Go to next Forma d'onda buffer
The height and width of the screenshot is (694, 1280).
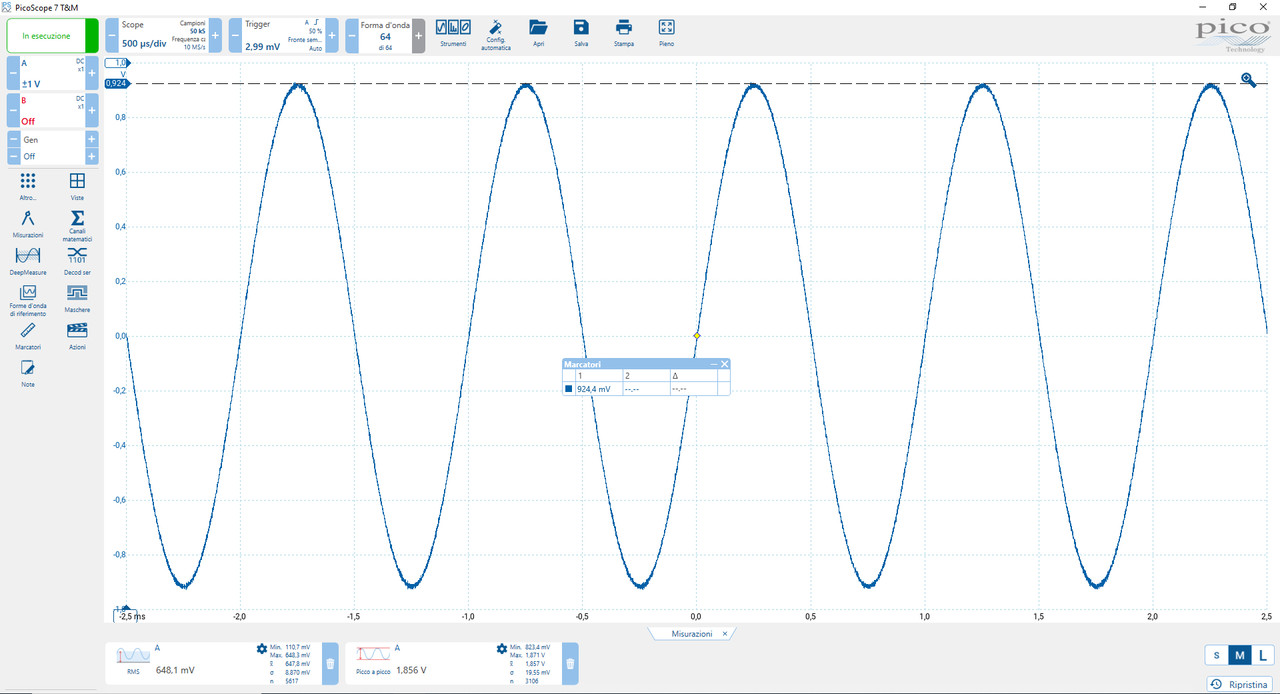tap(418, 36)
